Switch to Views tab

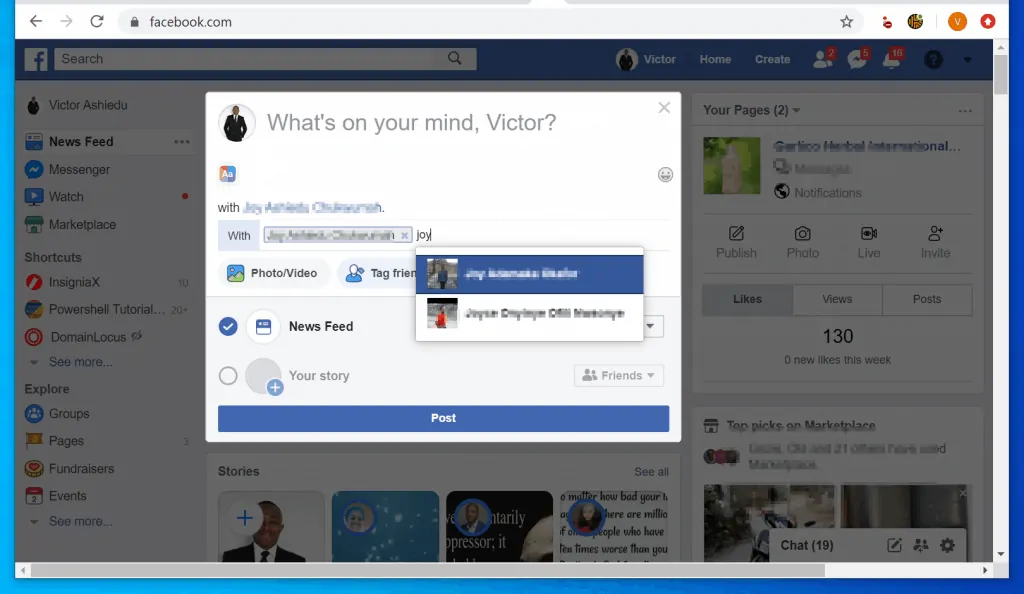(837, 299)
